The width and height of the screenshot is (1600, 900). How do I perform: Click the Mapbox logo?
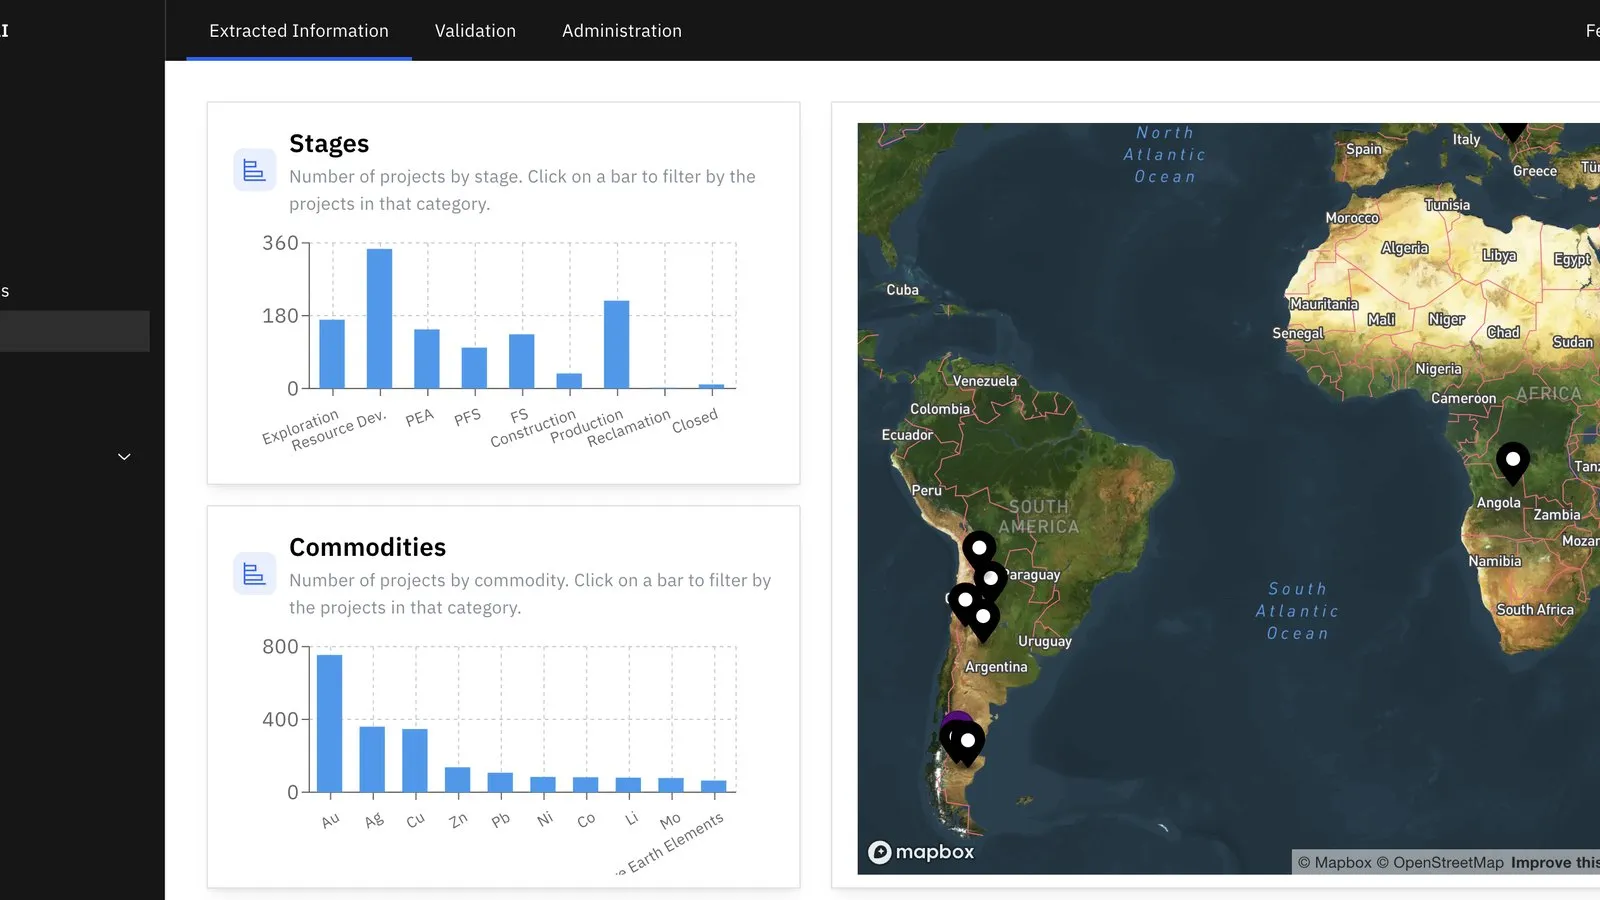coord(921,852)
